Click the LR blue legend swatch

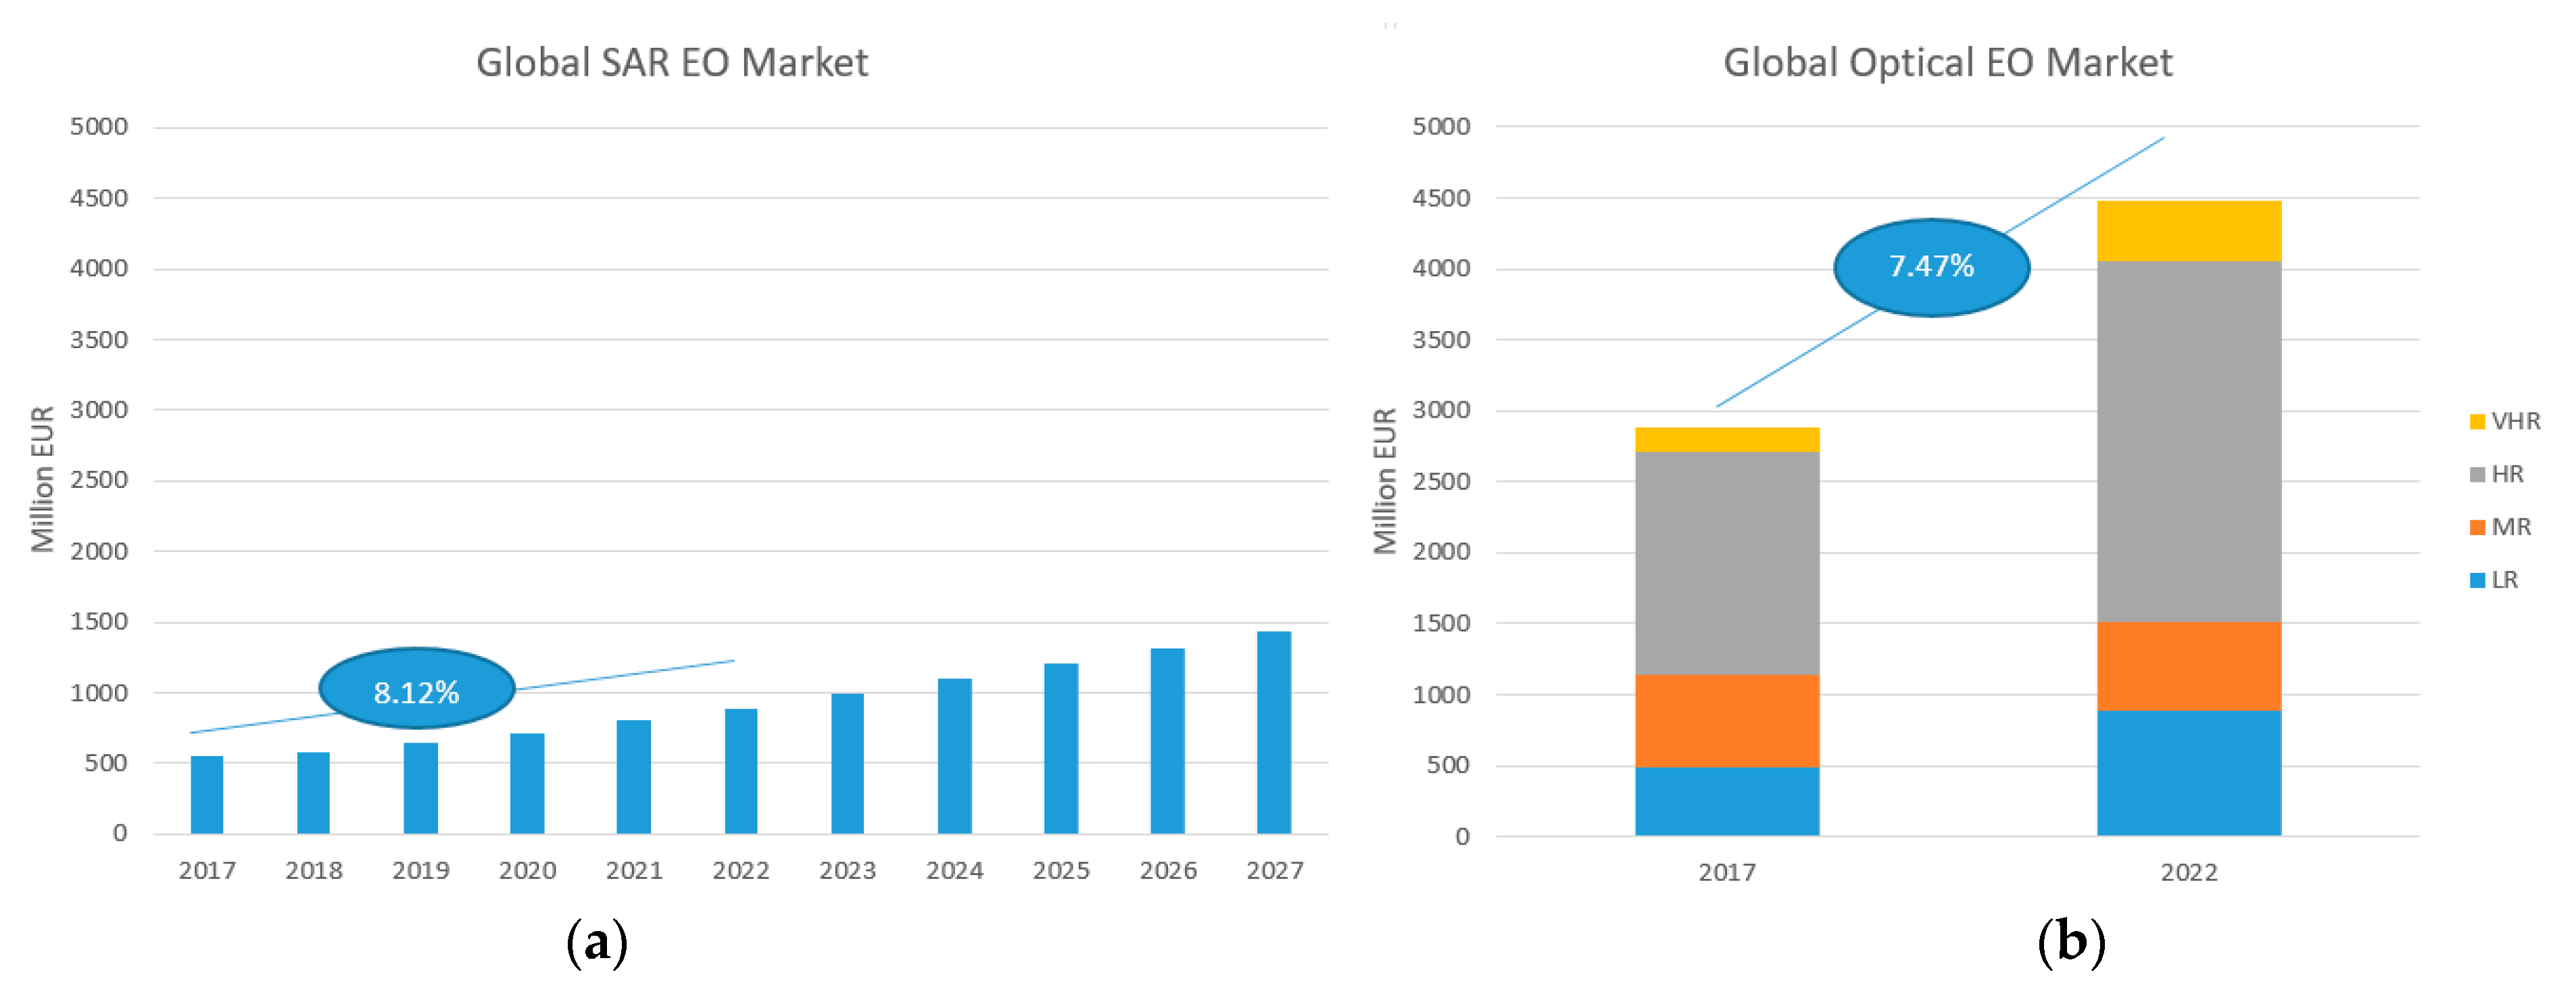2476,581
